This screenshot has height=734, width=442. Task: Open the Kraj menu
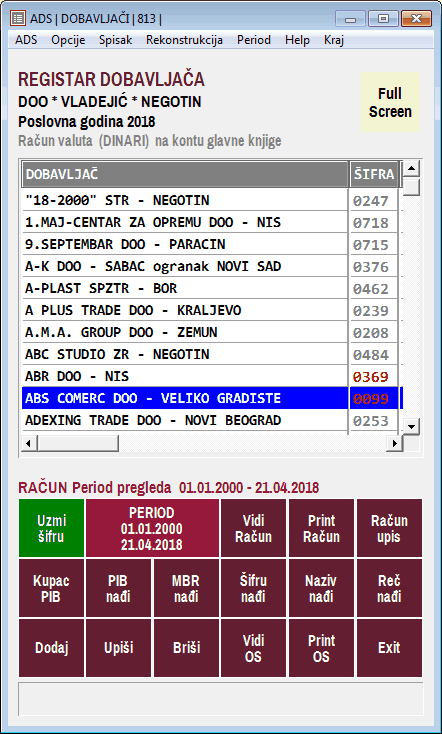coord(334,40)
